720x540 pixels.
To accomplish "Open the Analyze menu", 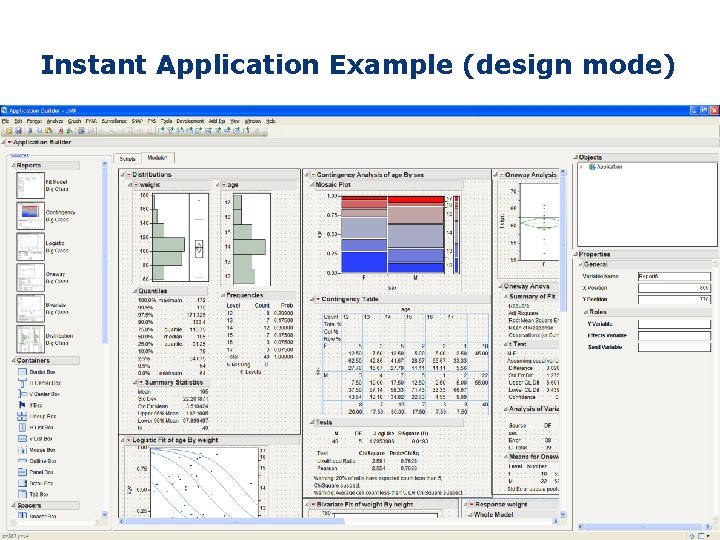I will (x=55, y=121).
